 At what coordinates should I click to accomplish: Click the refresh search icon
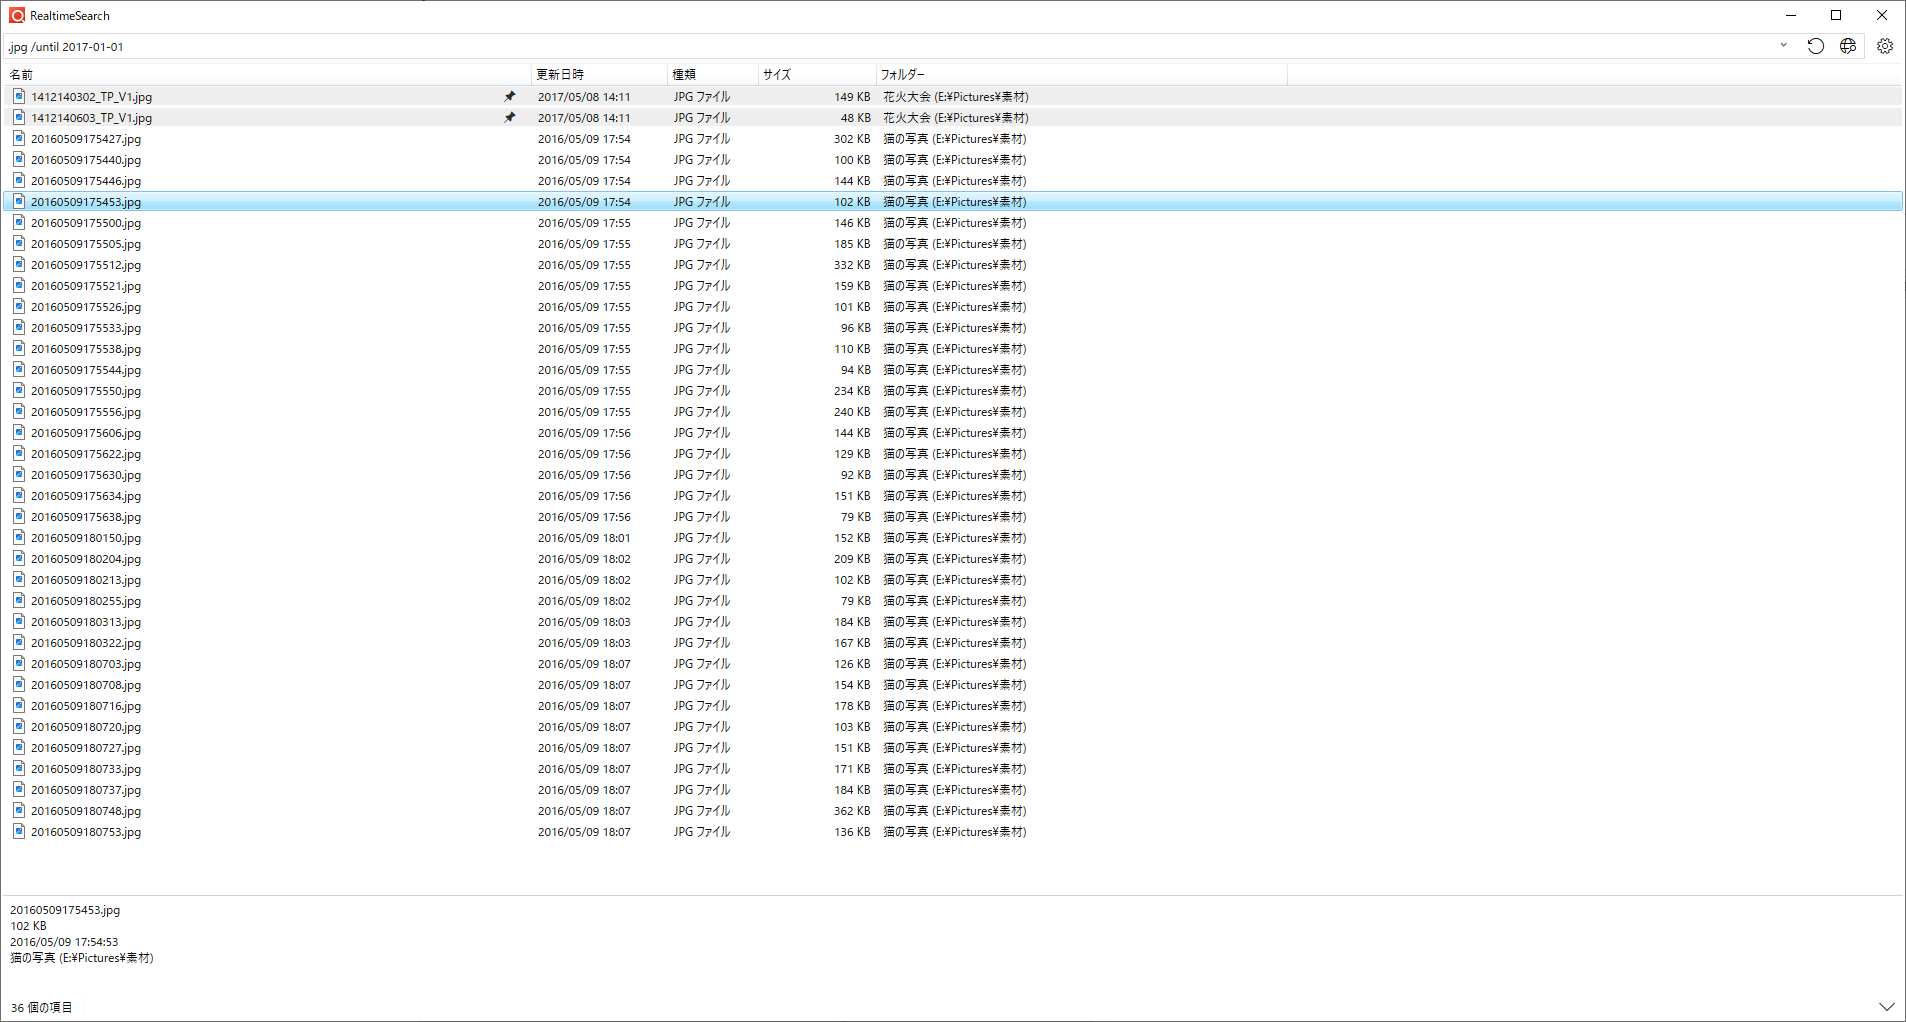click(x=1815, y=46)
